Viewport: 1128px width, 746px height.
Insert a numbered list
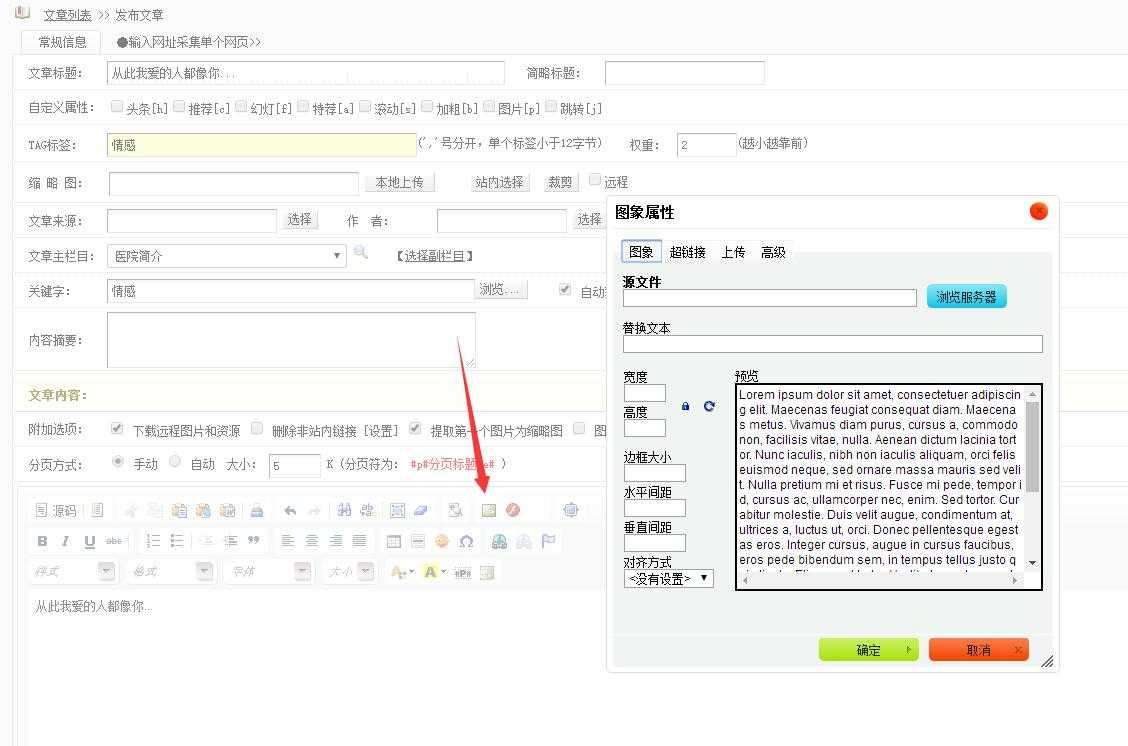(x=153, y=541)
